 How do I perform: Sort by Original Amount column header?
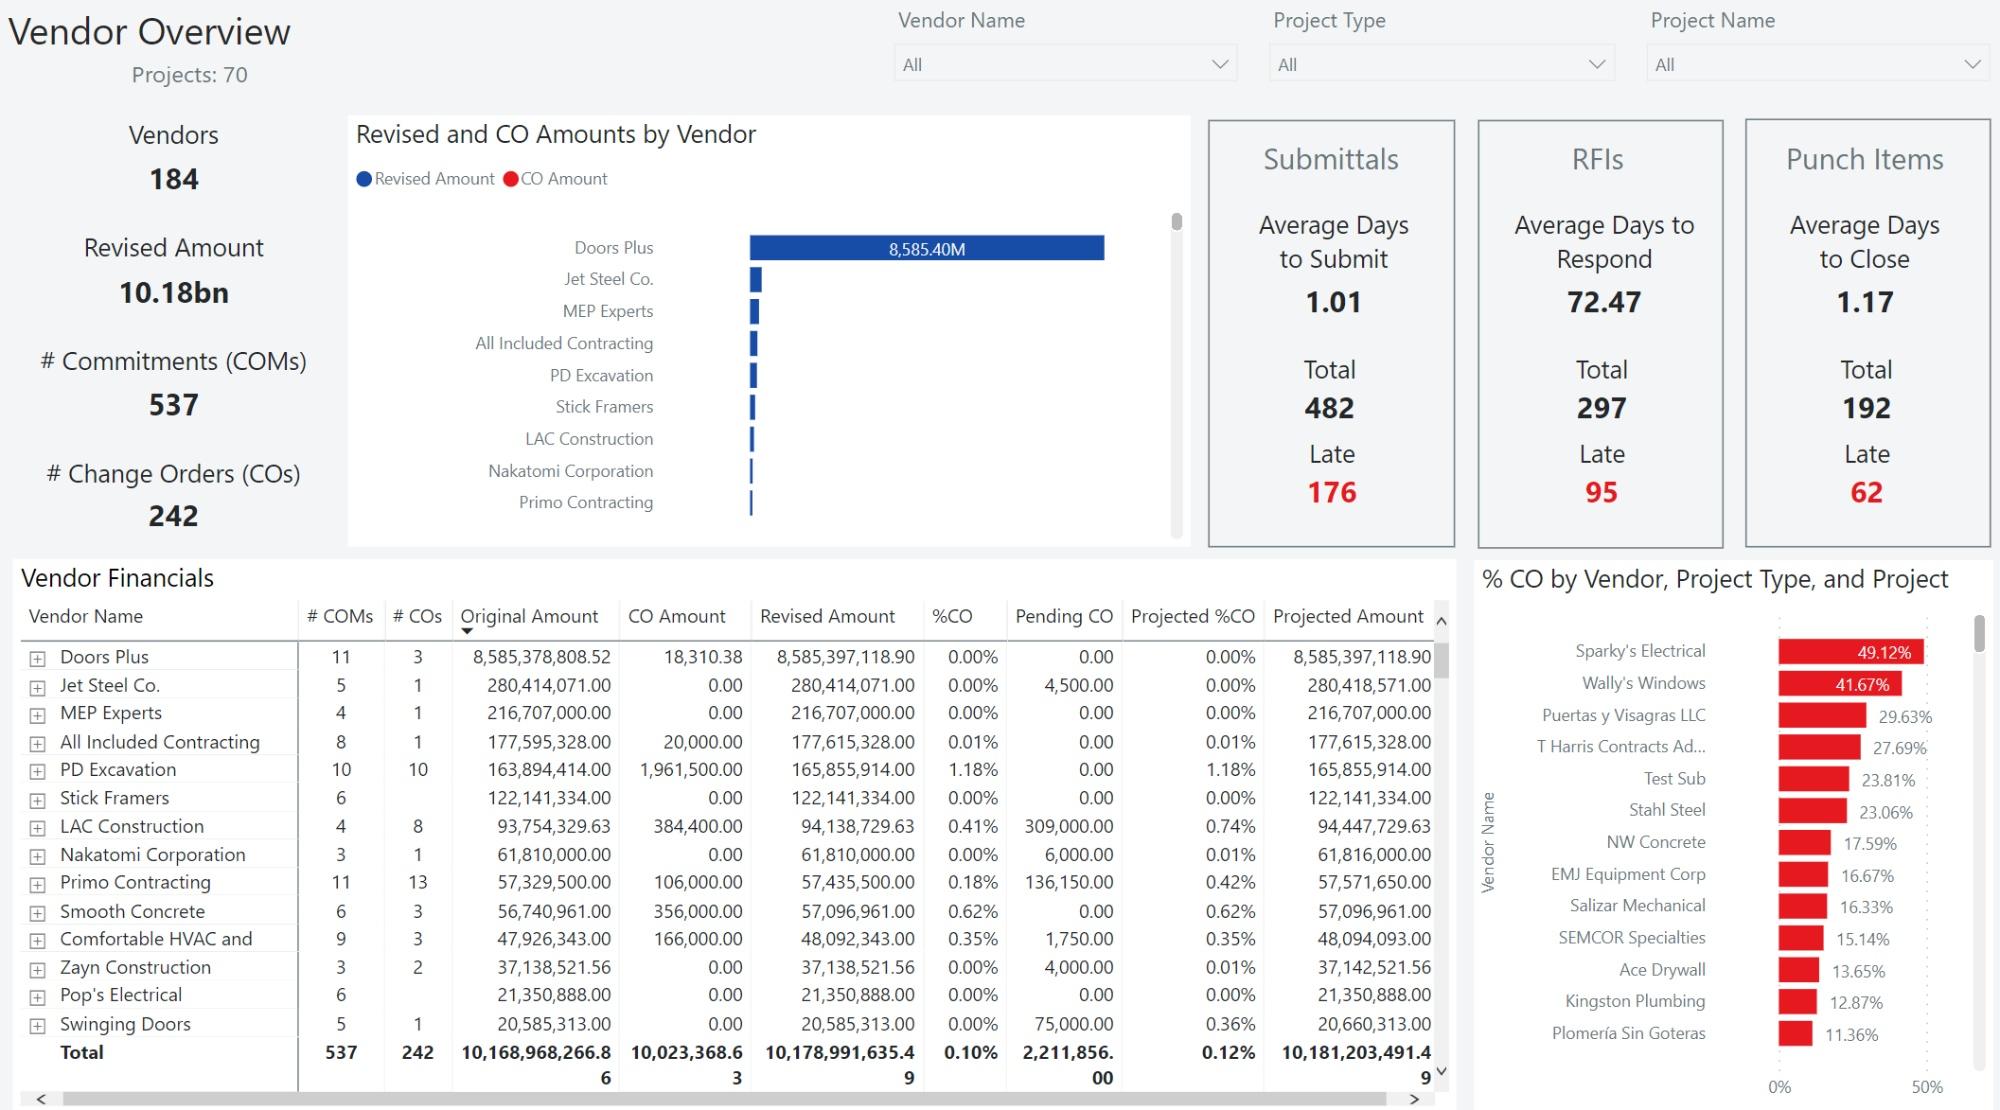[x=529, y=617]
